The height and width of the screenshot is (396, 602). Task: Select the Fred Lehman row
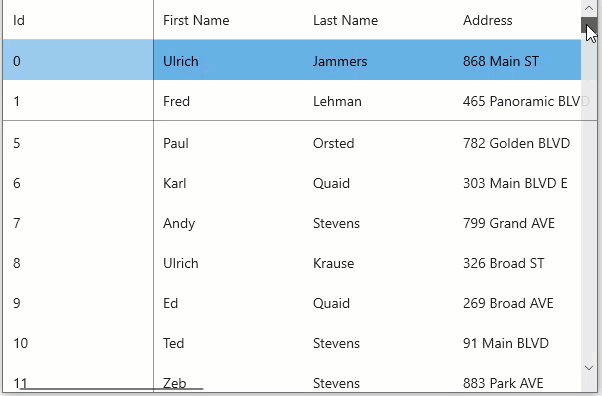click(x=292, y=100)
